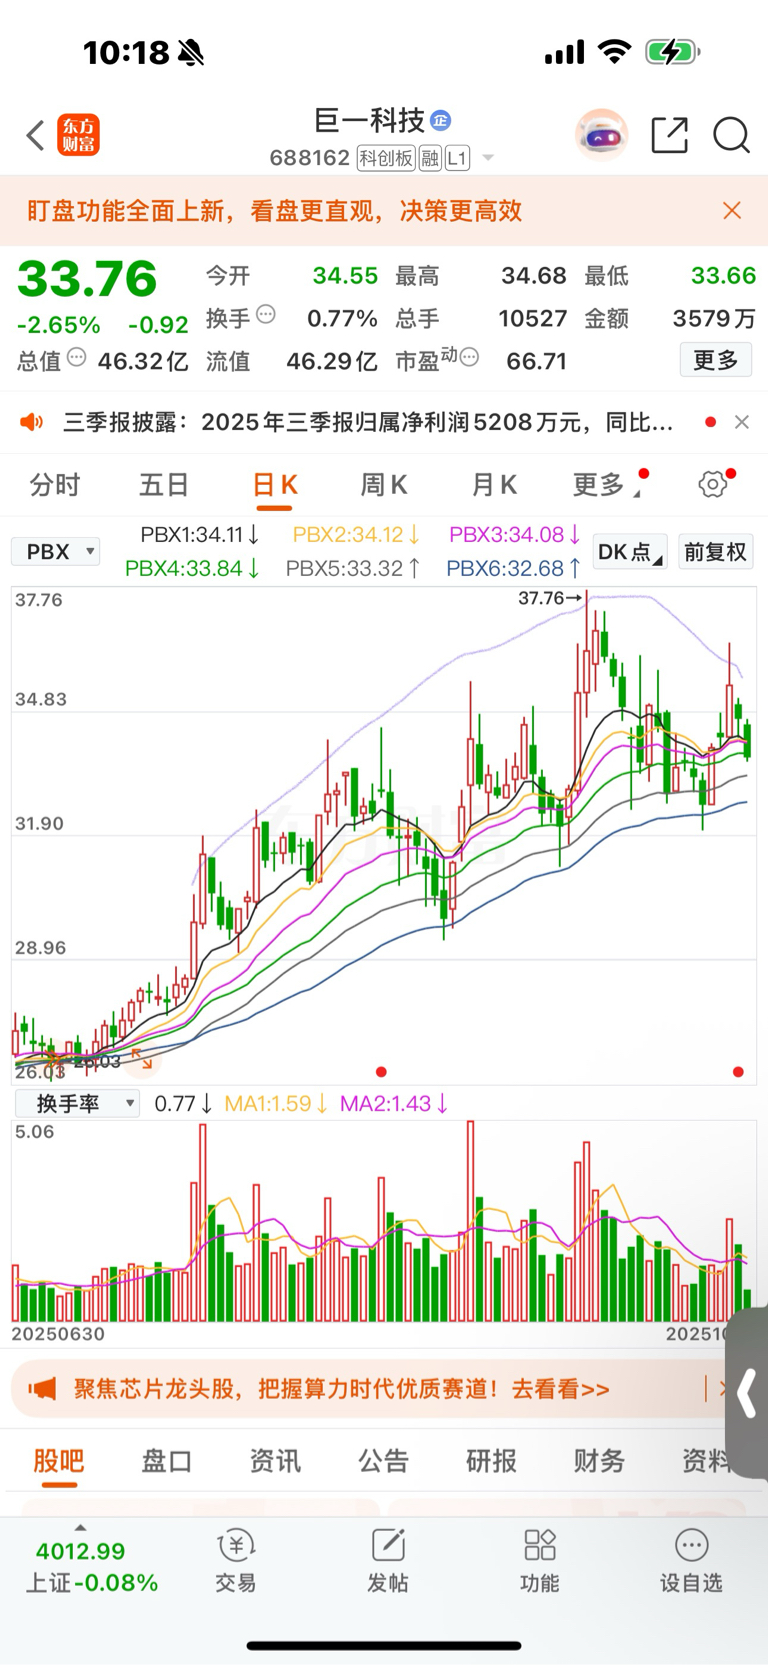Tap the 盯盘功能全面上新 banner text
Screen dimensions: 768x1665
pyautogui.click(x=274, y=211)
